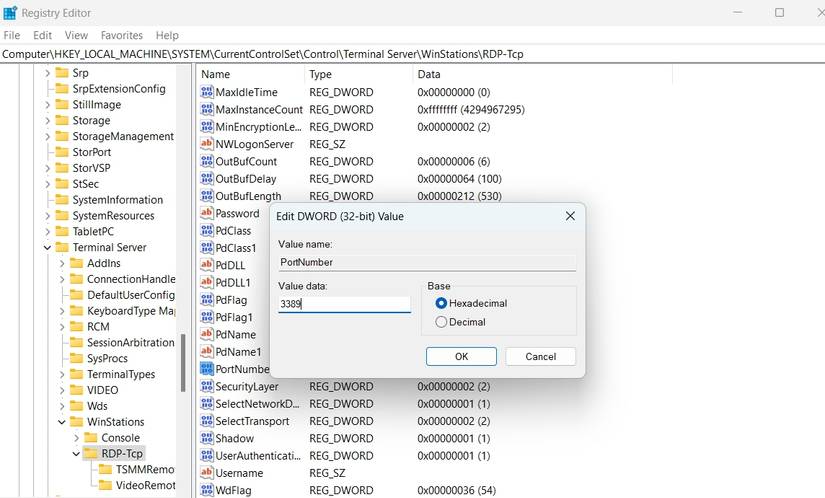
Task: Close the Edit DWORD dialog with X
Action: coord(570,216)
